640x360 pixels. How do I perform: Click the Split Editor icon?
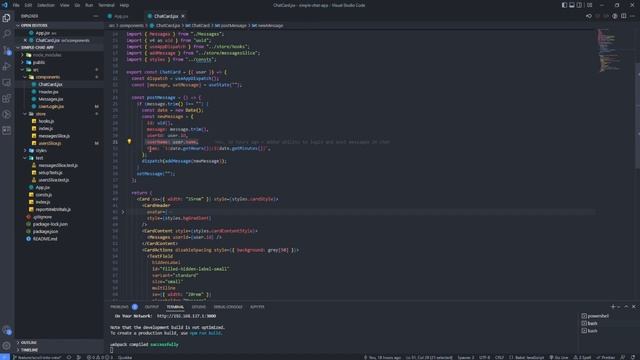pos(624,16)
